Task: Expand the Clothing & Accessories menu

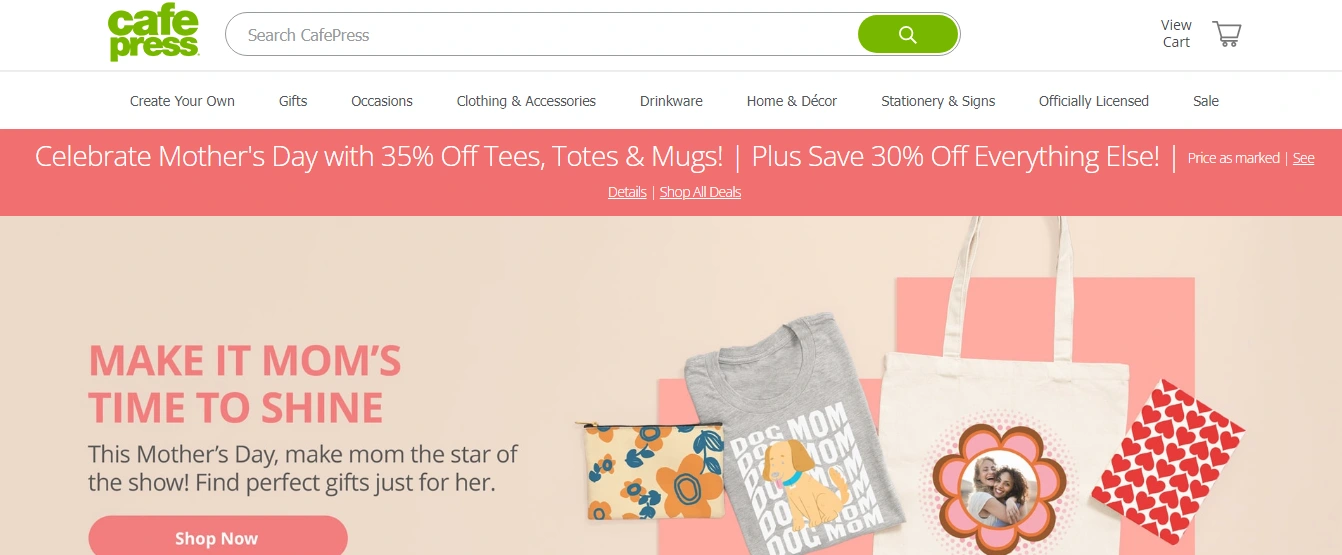Action: 526,101
